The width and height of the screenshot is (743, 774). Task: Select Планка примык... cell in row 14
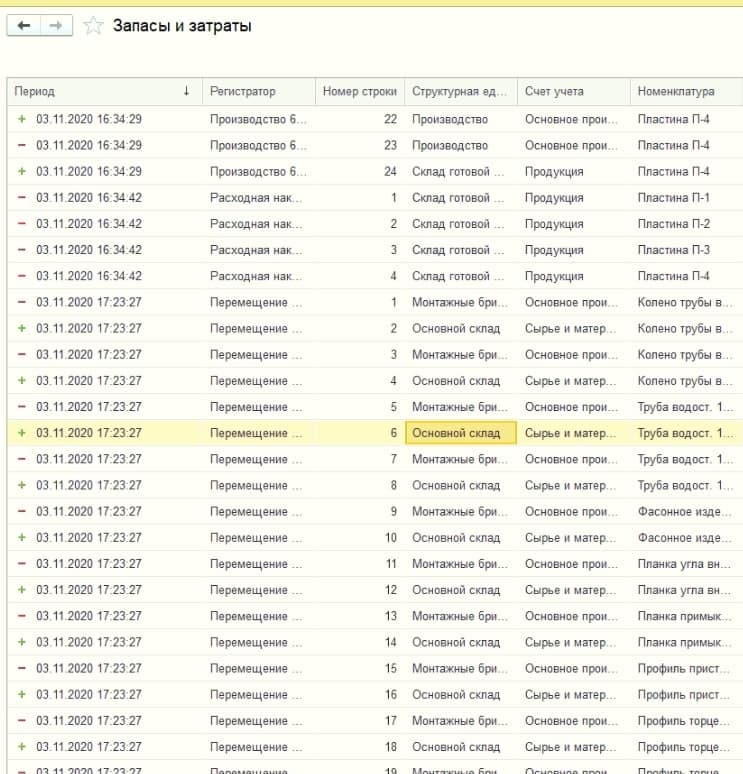686,642
